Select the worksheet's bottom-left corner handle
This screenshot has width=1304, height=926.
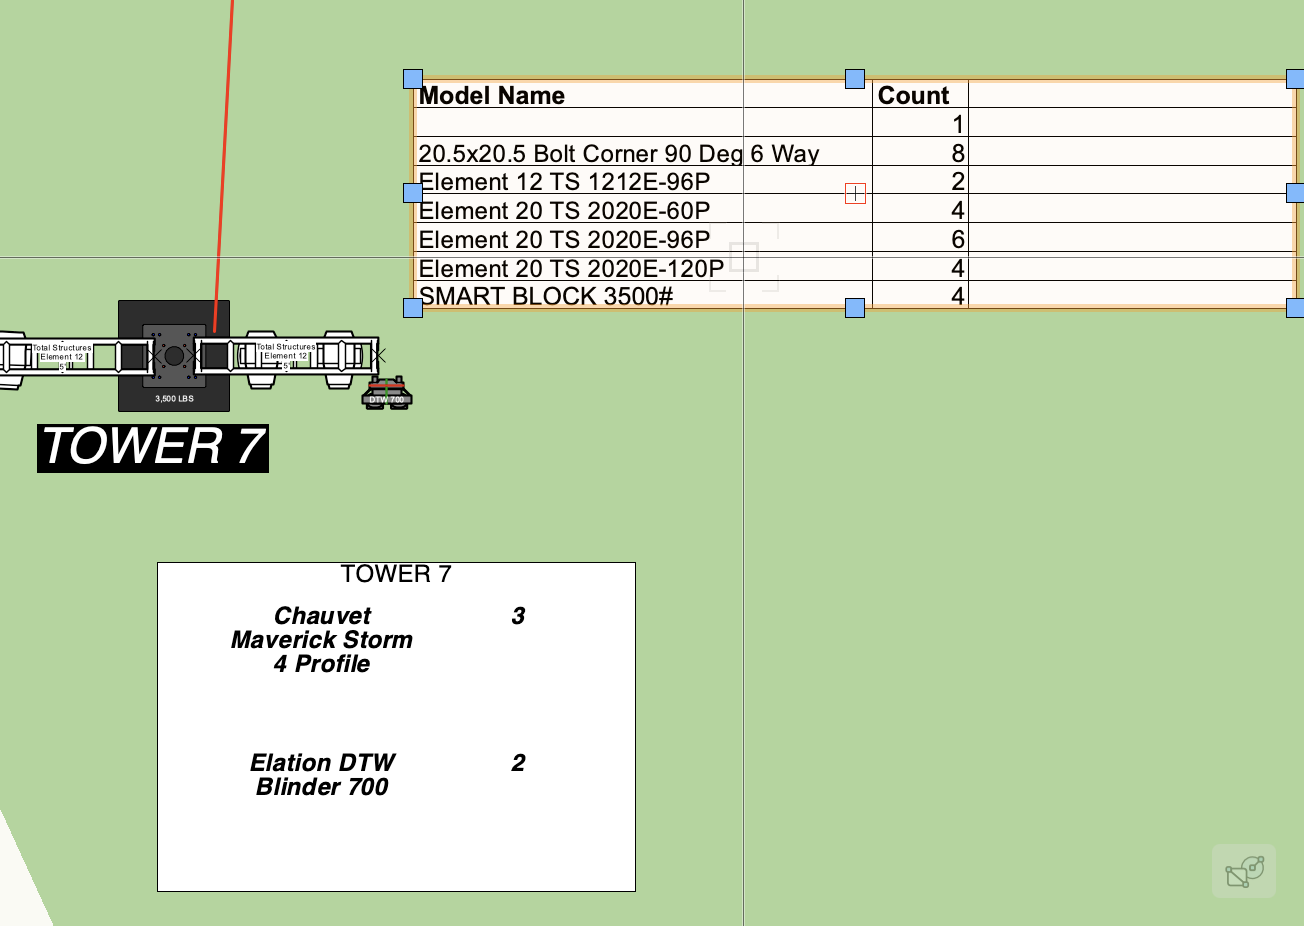click(x=413, y=307)
